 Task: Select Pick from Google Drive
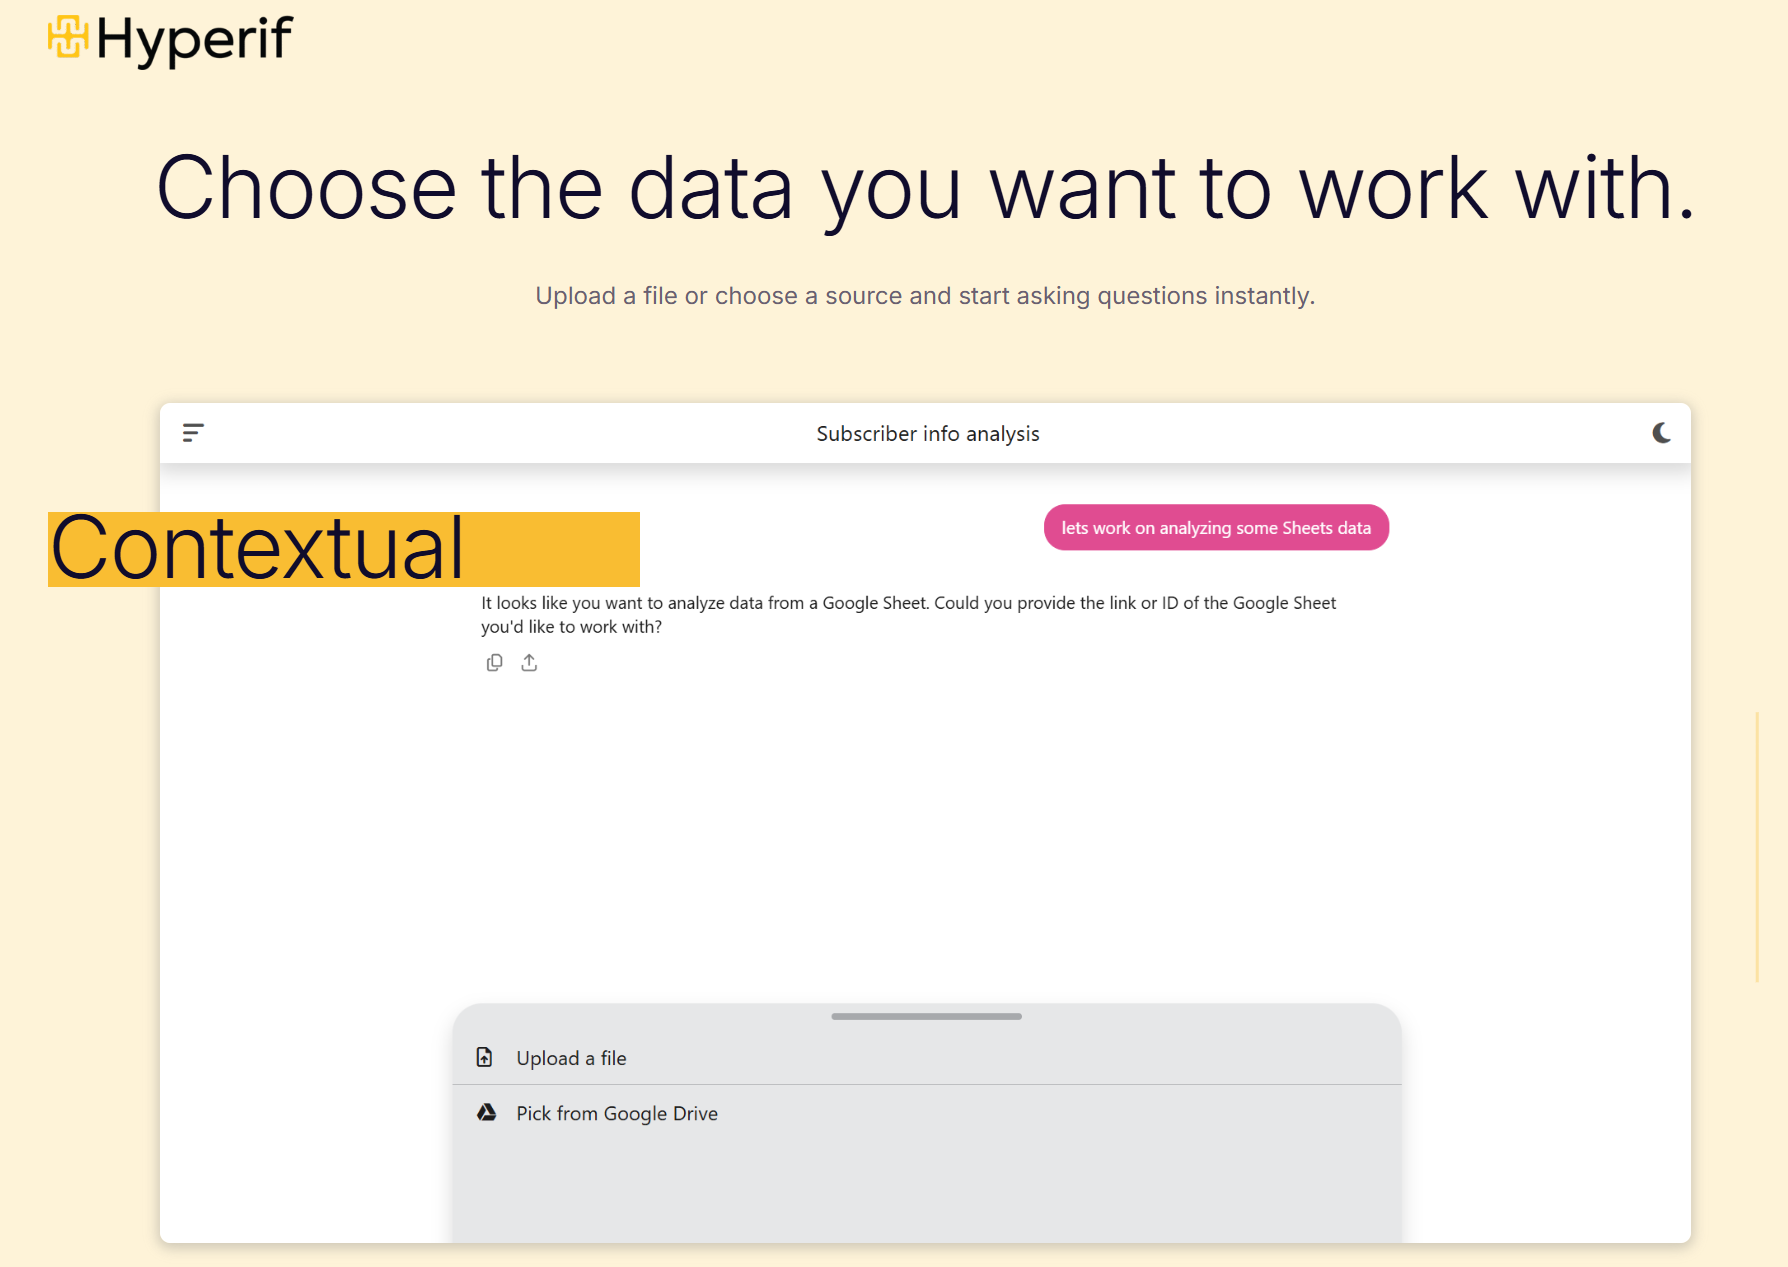(x=617, y=1113)
